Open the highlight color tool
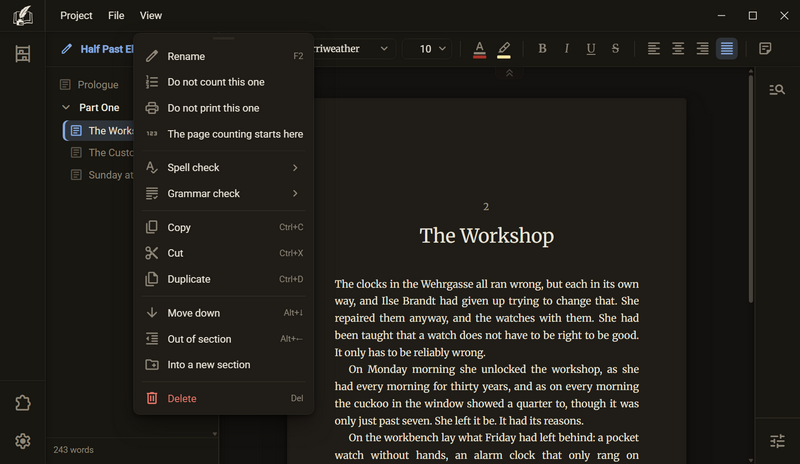The image size is (800, 464). coord(504,49)
